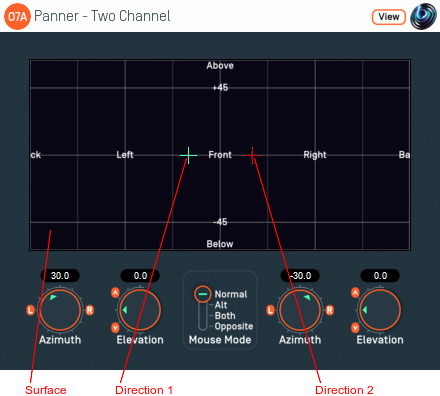Set Mouse Mode to Opposite

(234, 326)
